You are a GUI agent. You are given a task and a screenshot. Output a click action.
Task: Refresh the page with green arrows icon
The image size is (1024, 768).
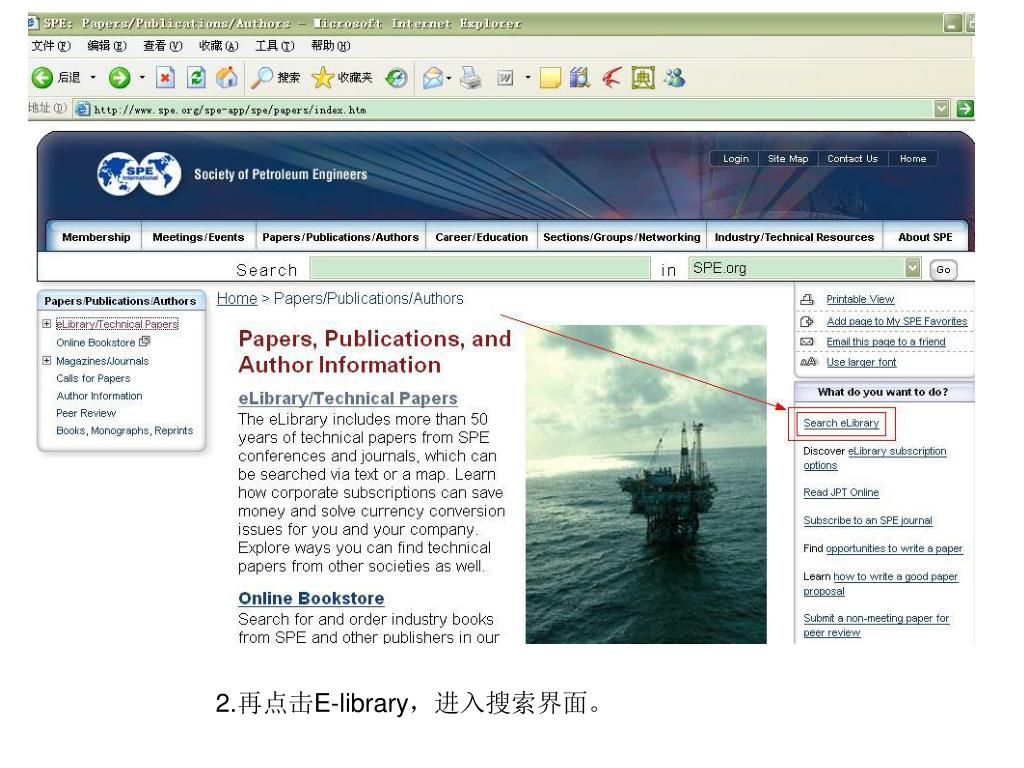pos(196,78)
